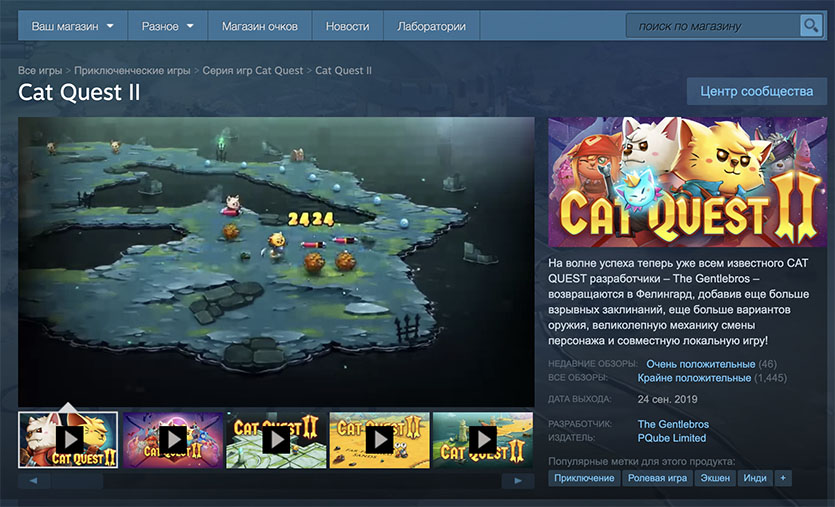Play the fifth trailer thumbnail with lighthouse

tap(483, 440)
